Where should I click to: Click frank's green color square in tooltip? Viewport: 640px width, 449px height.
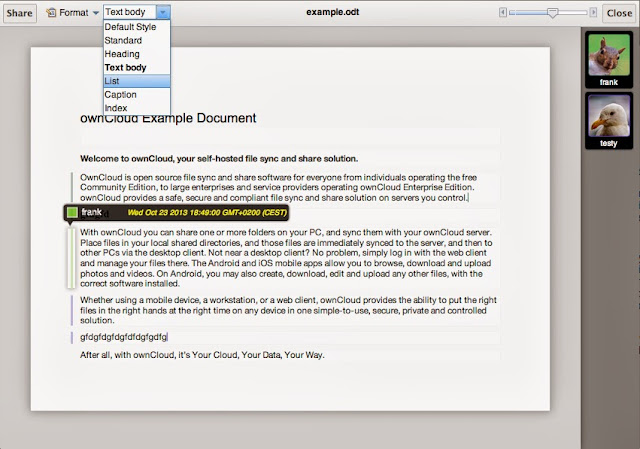tap(72, 212)
